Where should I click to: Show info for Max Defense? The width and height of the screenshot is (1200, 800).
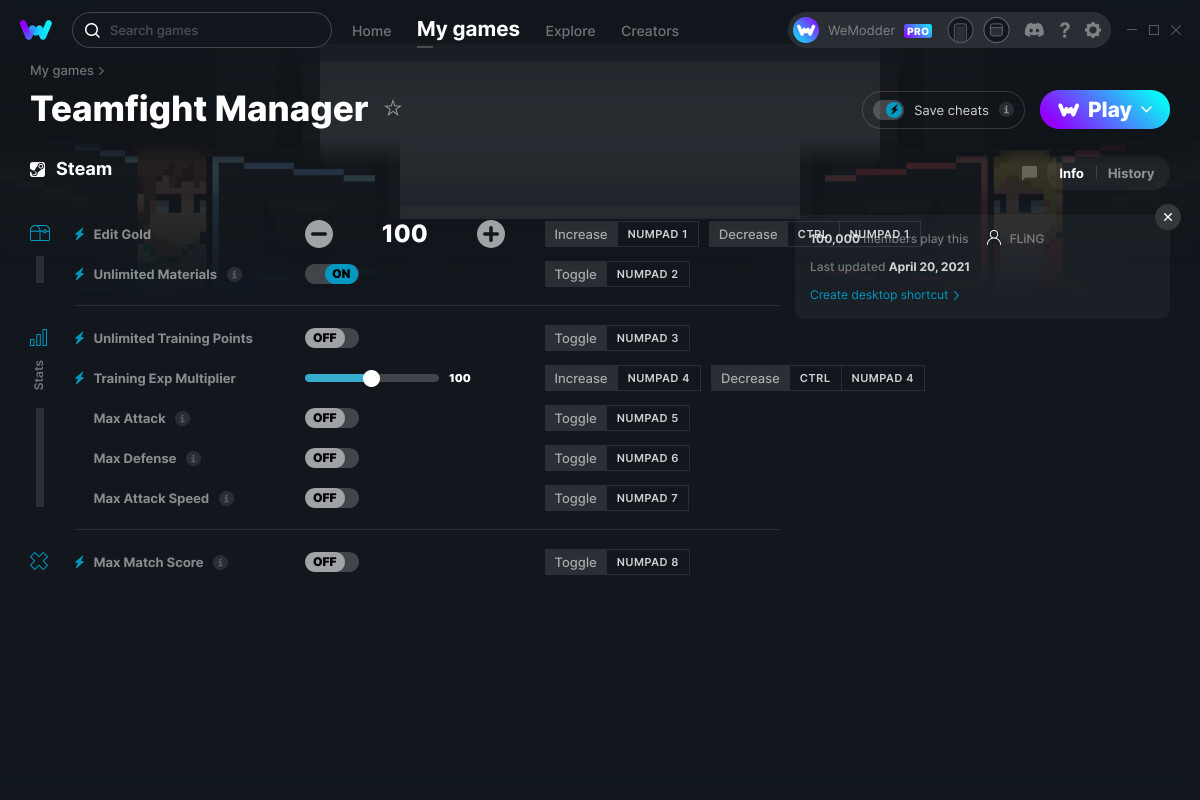click(193, 458)
